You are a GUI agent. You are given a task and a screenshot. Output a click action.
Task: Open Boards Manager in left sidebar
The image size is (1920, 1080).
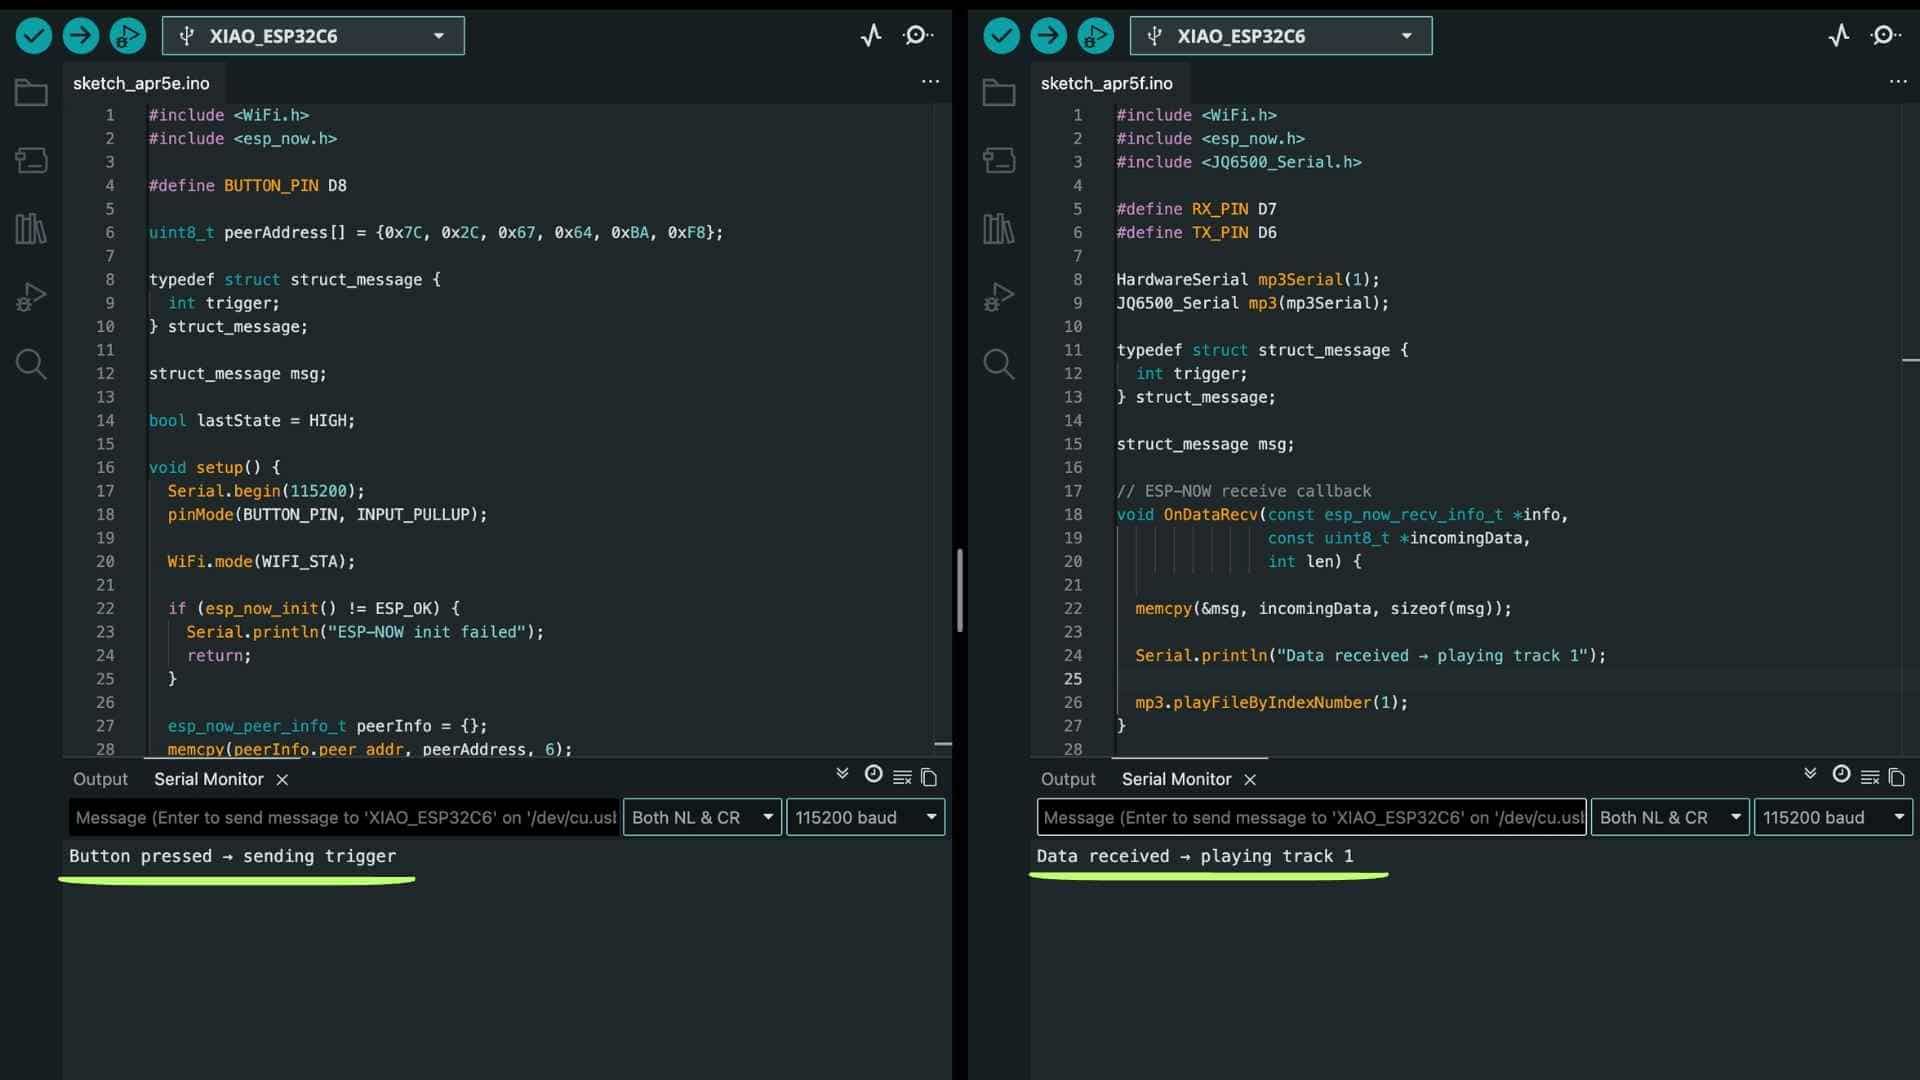pos(31,160)
